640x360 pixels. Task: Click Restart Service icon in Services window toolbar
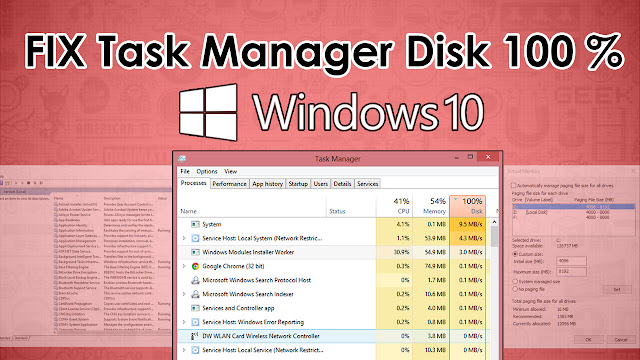pos(41,183)
